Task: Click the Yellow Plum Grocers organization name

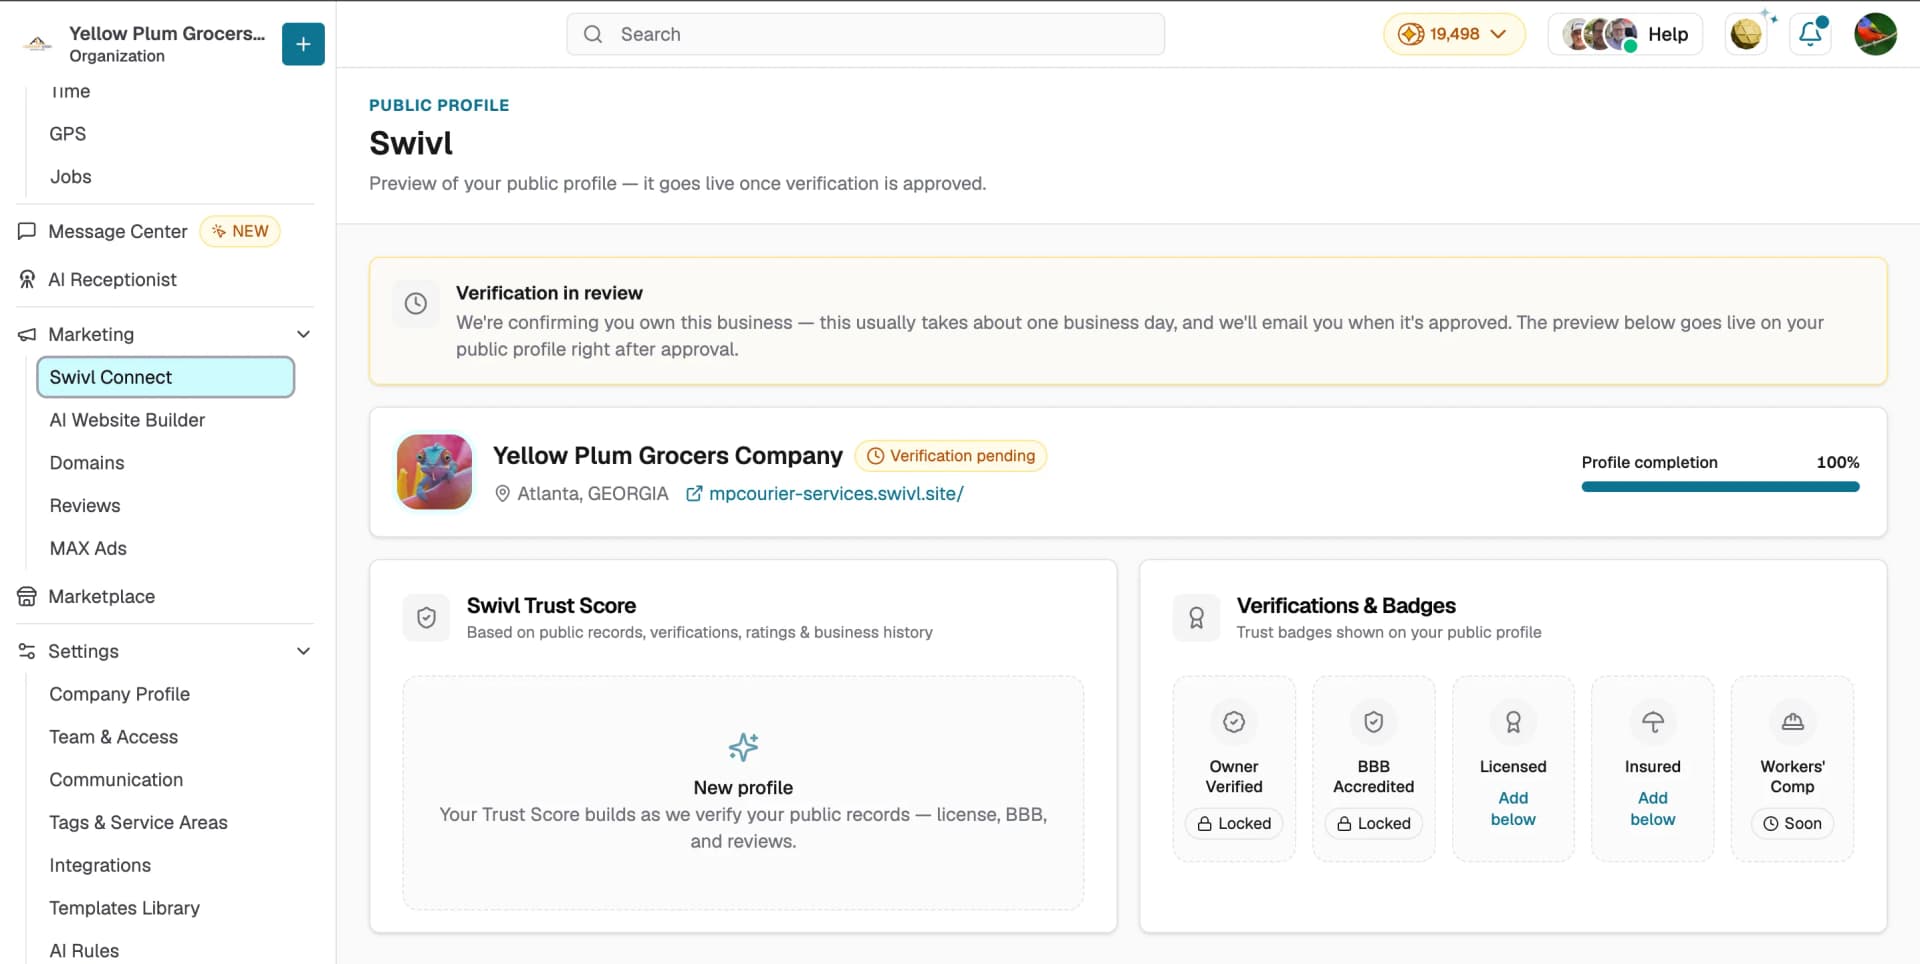Action: pyautogui.click(x=167, y=33)
